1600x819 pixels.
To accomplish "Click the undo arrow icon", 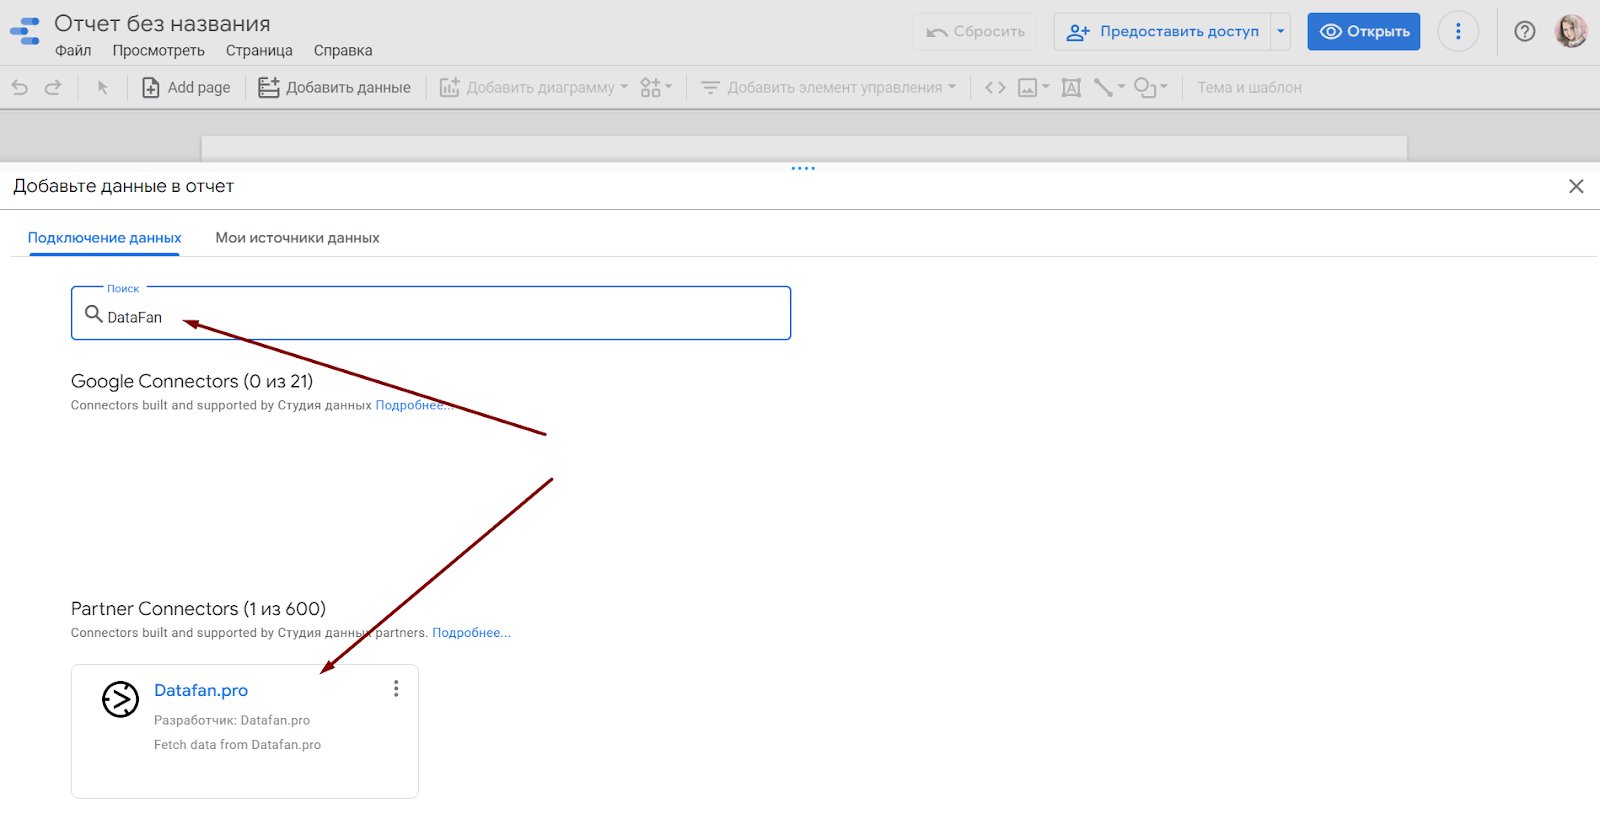I will point(20,88).
